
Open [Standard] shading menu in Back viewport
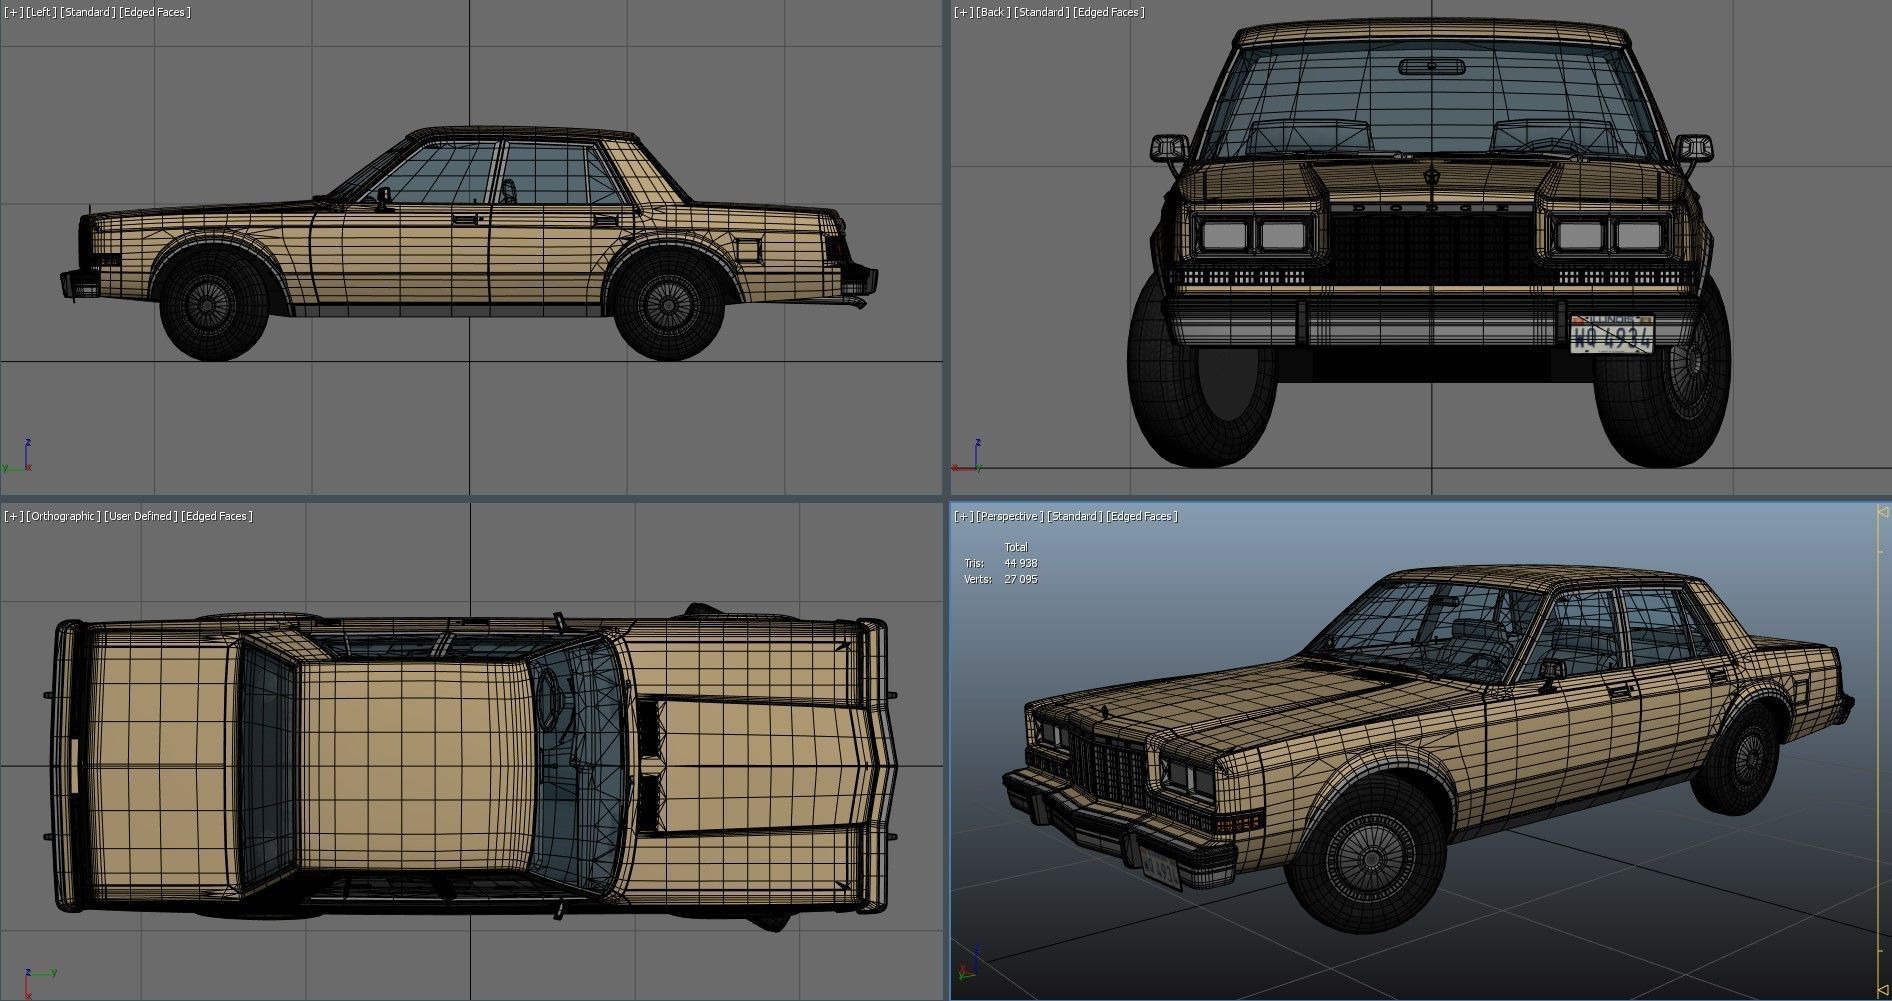click(x=1041, y=12)
